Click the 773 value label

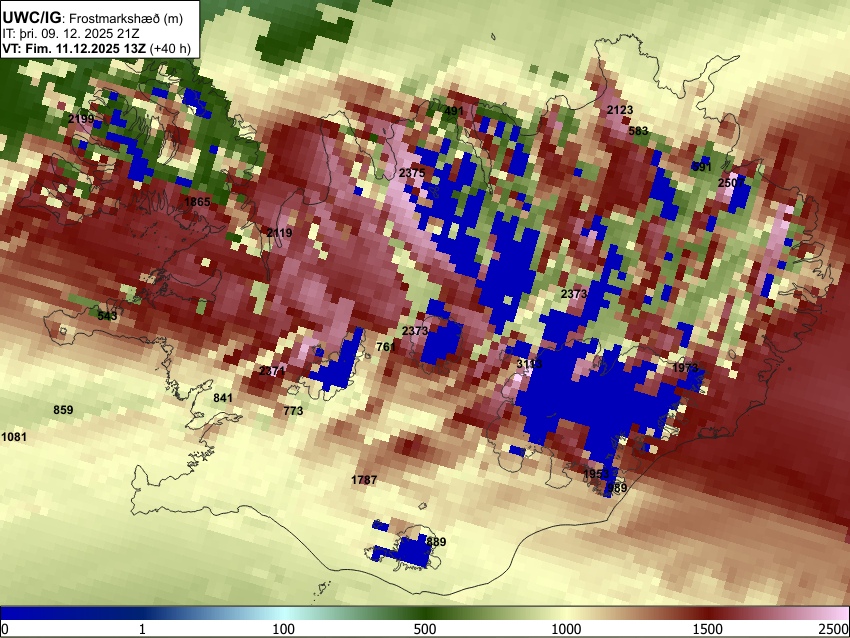click(x=293, y=411)
